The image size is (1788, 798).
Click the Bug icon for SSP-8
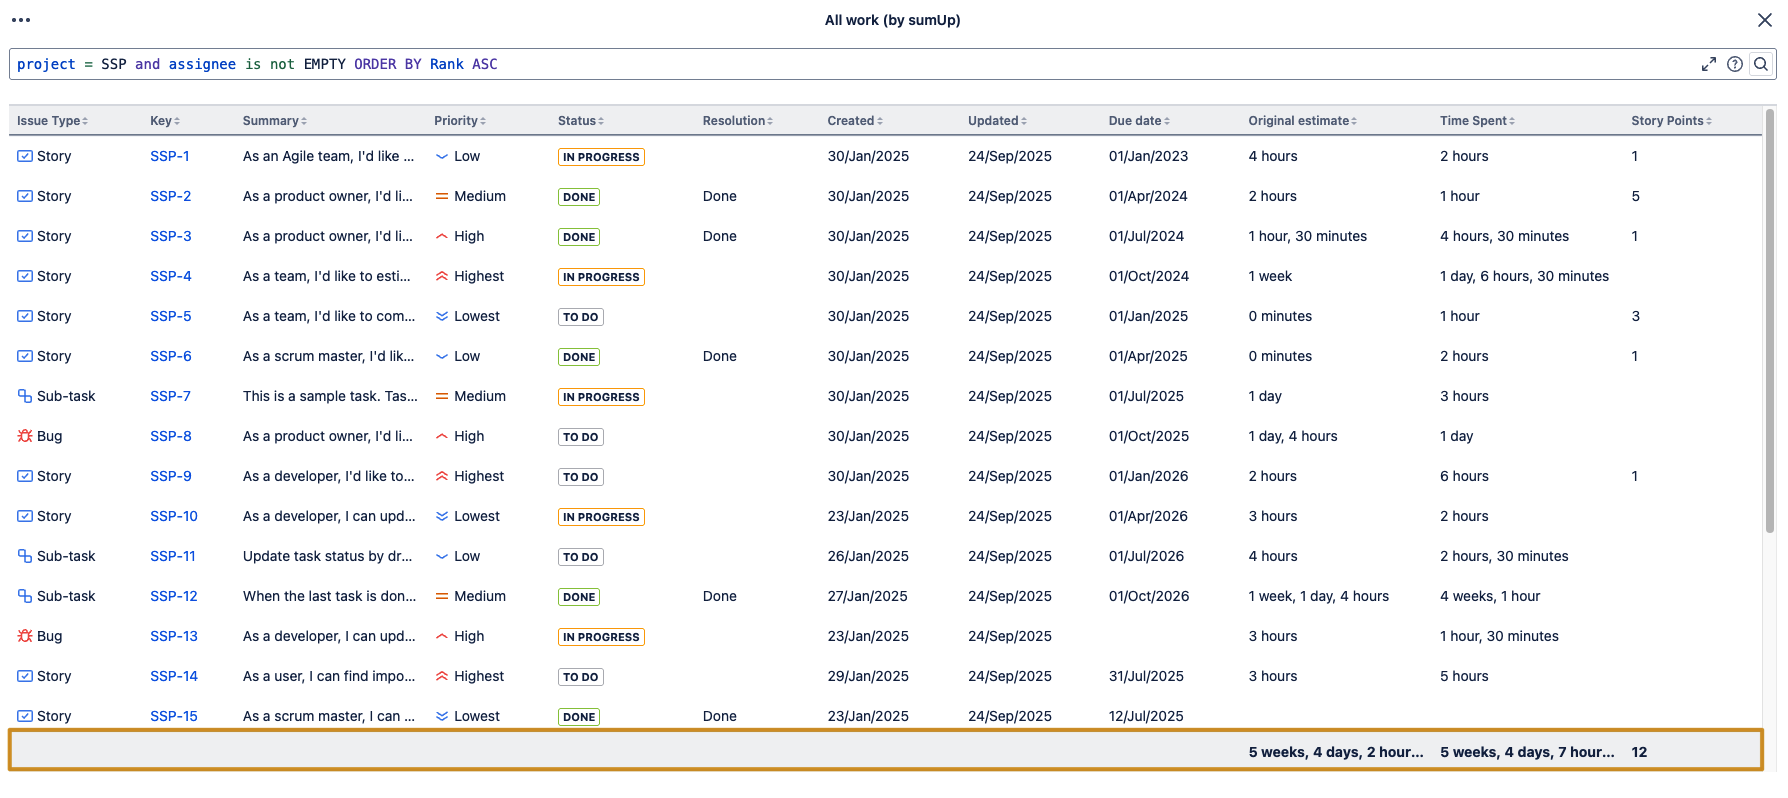click(25, 436)
